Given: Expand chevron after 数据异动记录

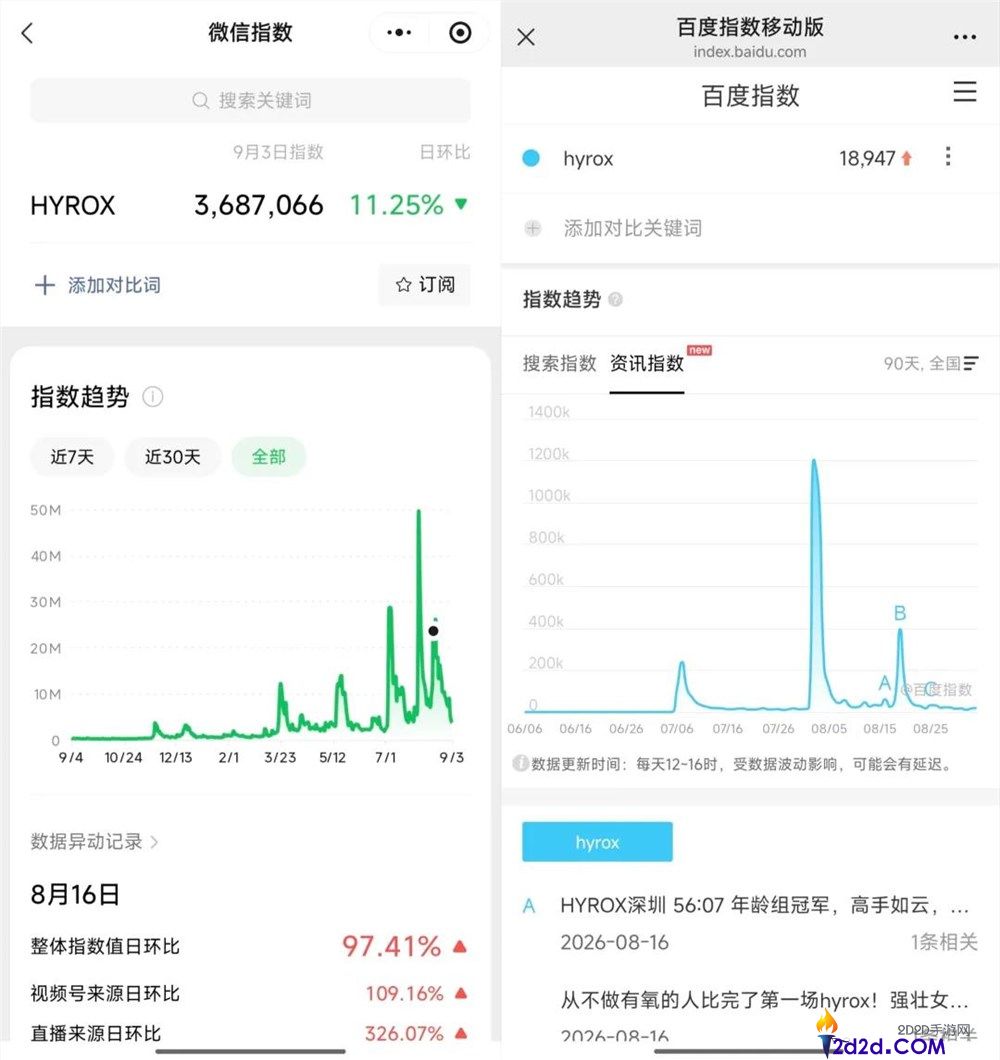Looking at the screenshot, I should coord(154,842).
